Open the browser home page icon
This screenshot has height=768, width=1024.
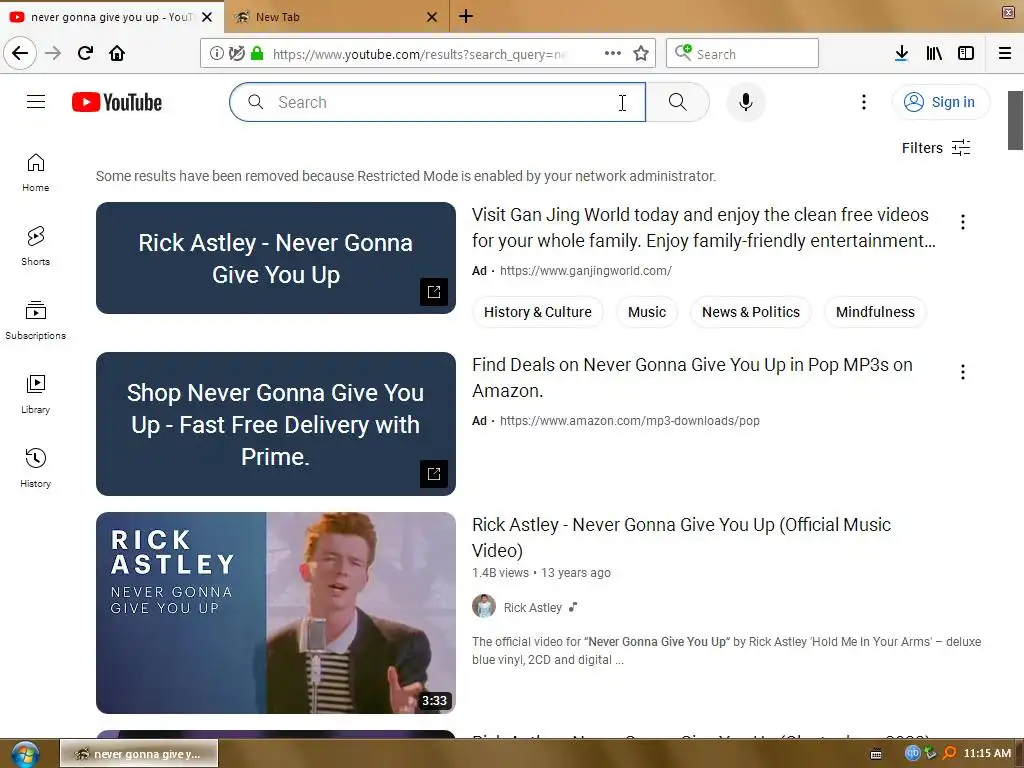(x=117, y=53)
